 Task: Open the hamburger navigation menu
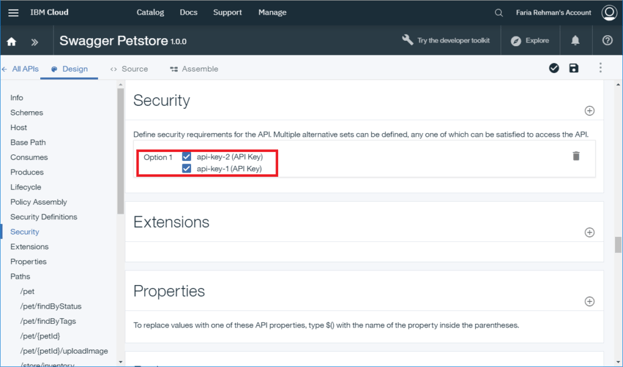click(13, 13)
